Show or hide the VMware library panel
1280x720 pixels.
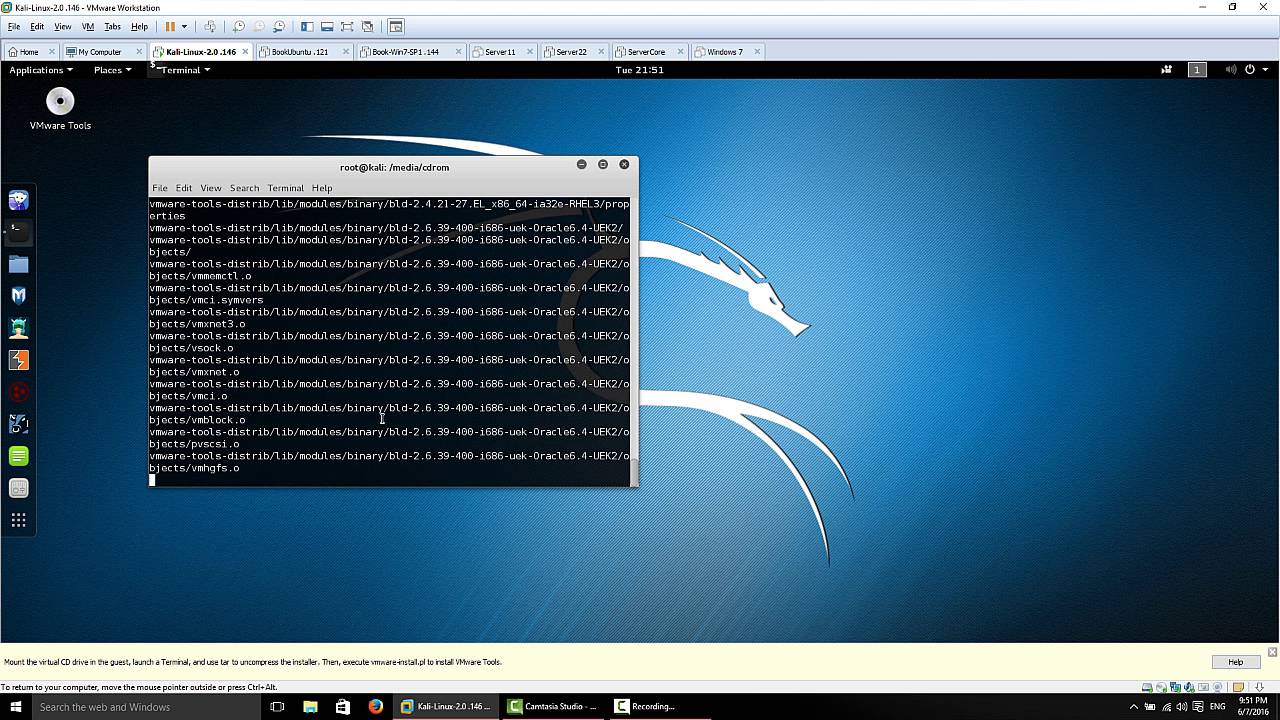[307, 26]
